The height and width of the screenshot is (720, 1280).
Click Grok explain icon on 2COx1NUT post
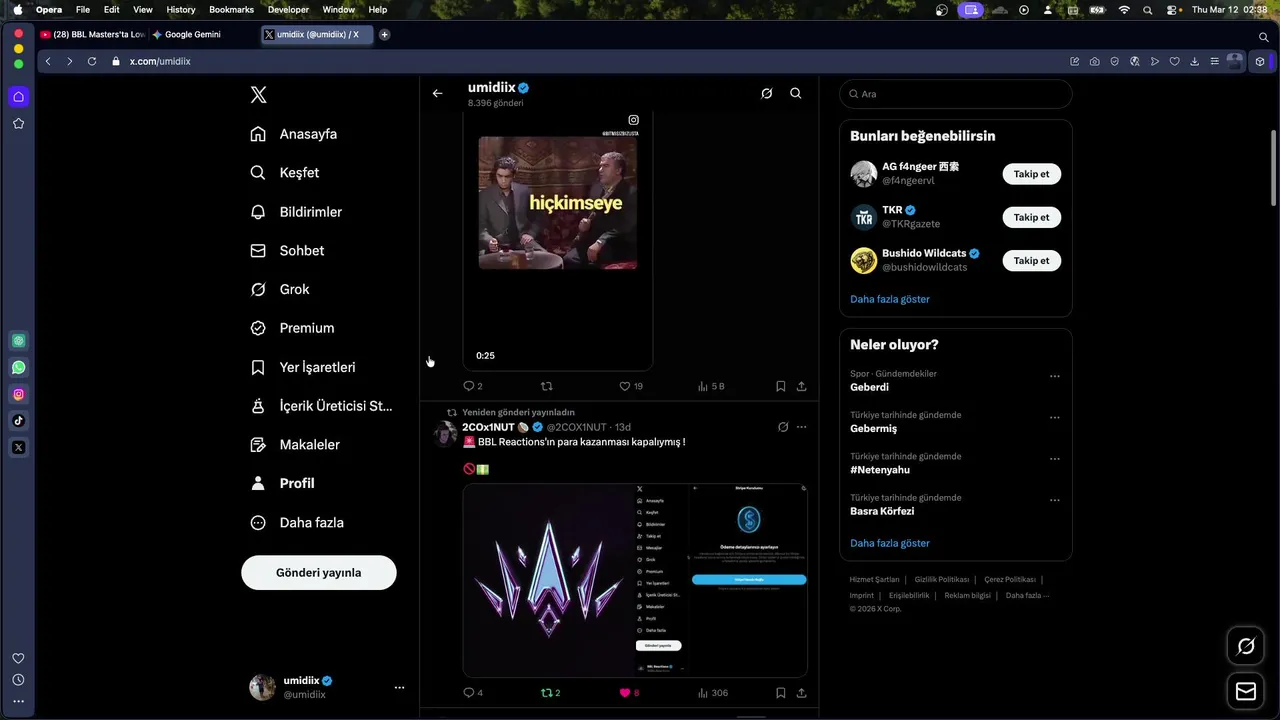point(783,427)
